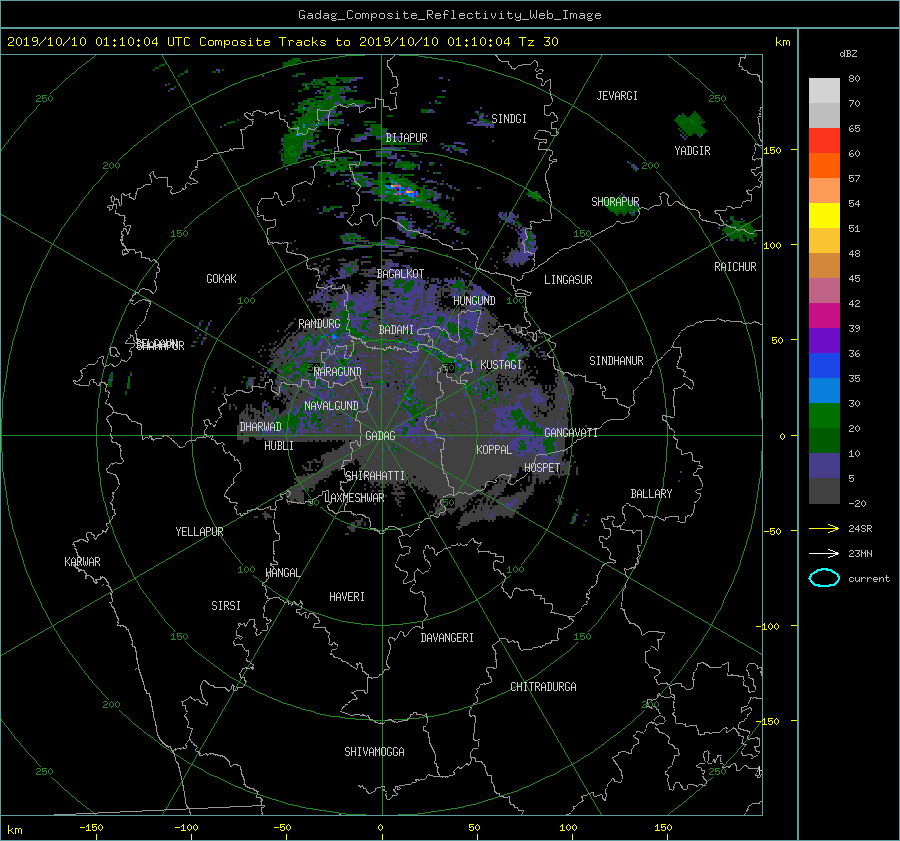Select the magenta 39 dBZ color swatch
Viewport: 900px width, 841px height.
[824, 316]
